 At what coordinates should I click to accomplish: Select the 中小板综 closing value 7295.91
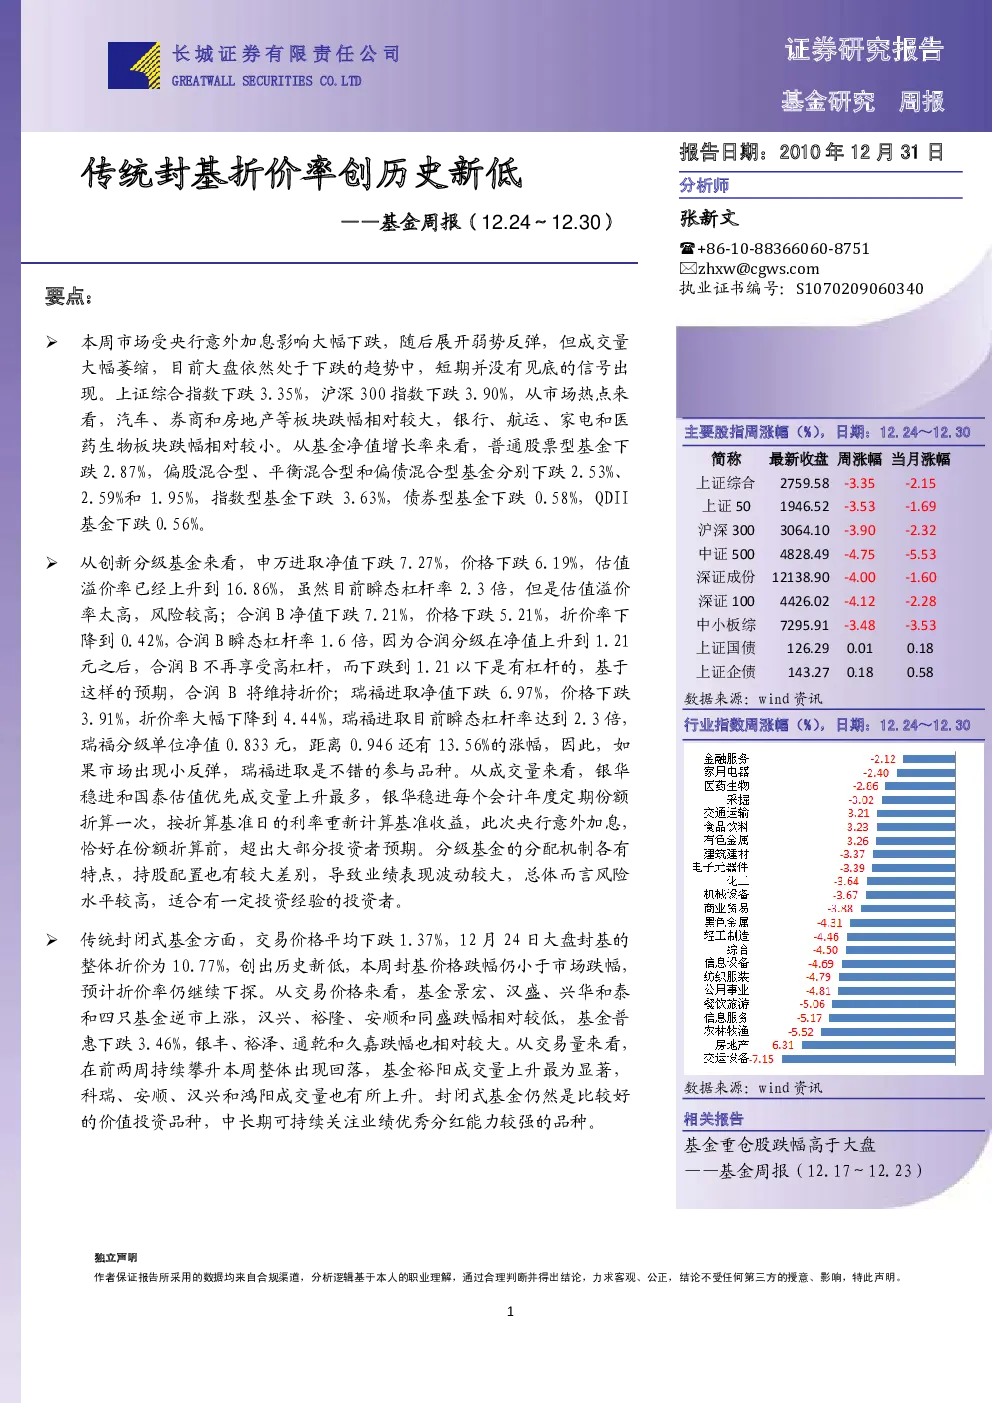point(804,626)
